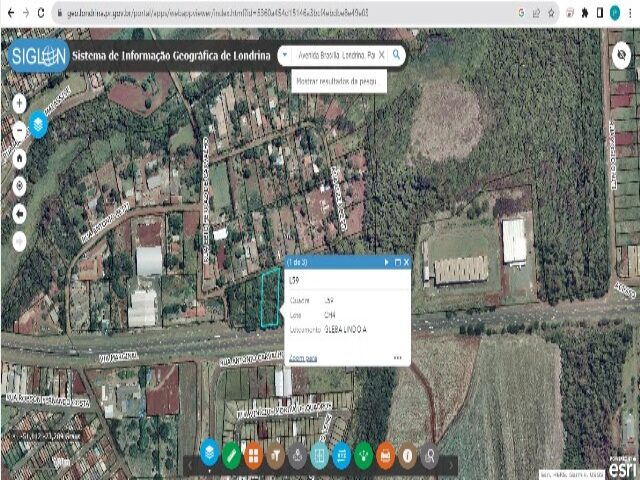Open popup more options ellipsis
640x480 pixels.
pos(398,358)
